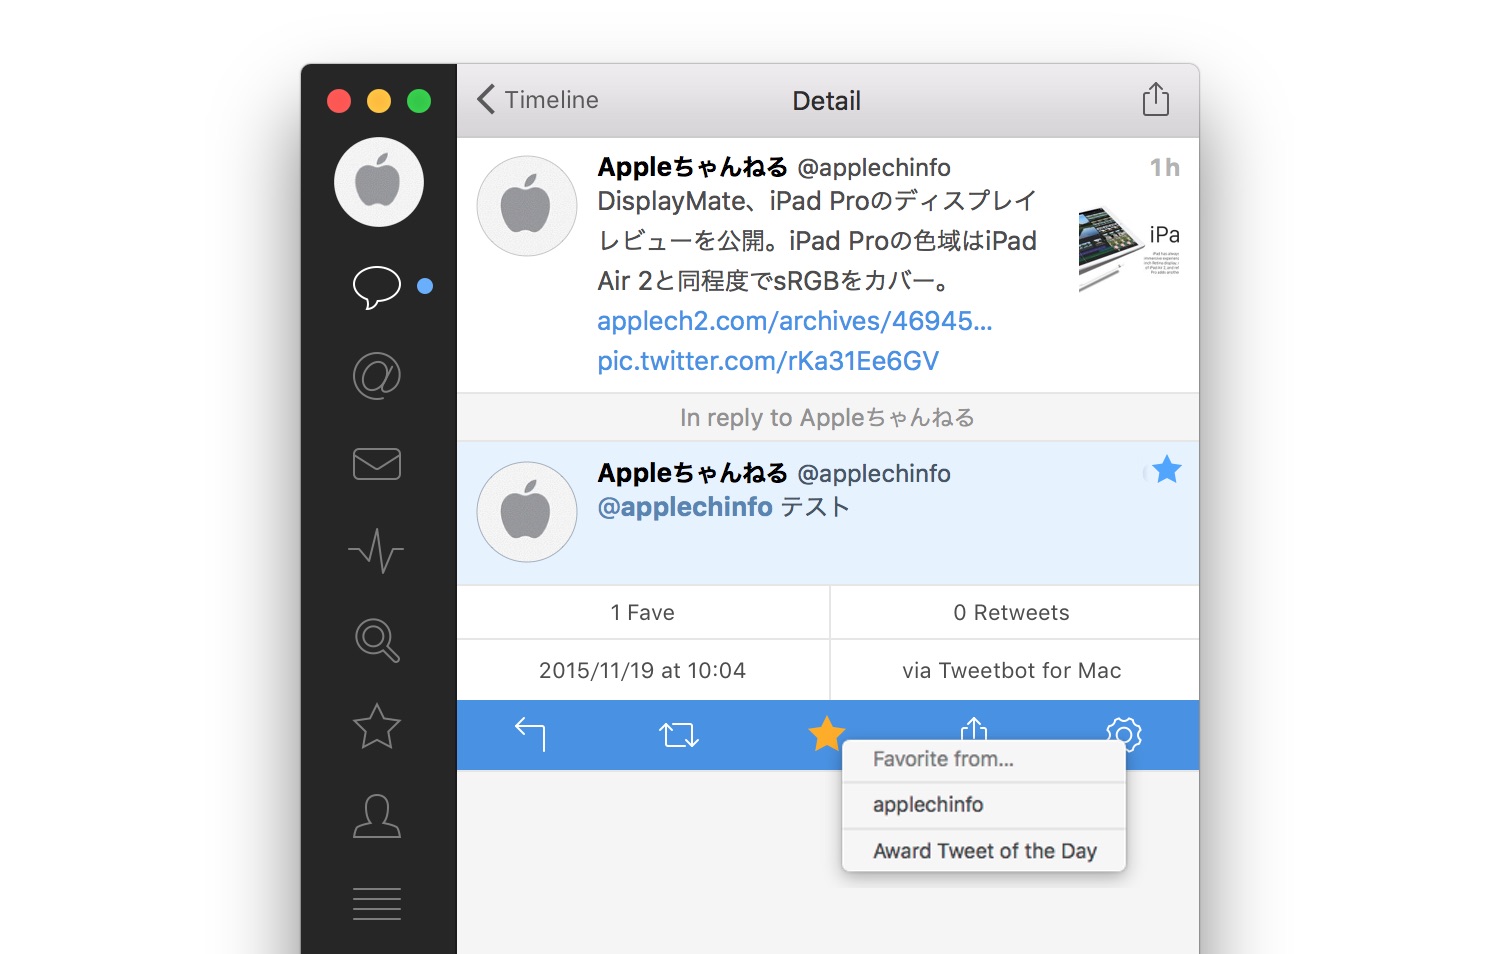Open the Profile person tab
The width and height of the screenshot is (1500, 954).
pyautogui.click(x=377, y=816)
